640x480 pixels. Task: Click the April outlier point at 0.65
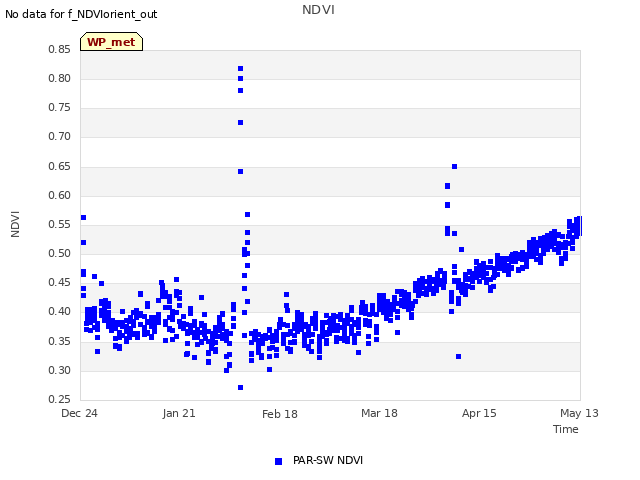[x=454, y=167]
